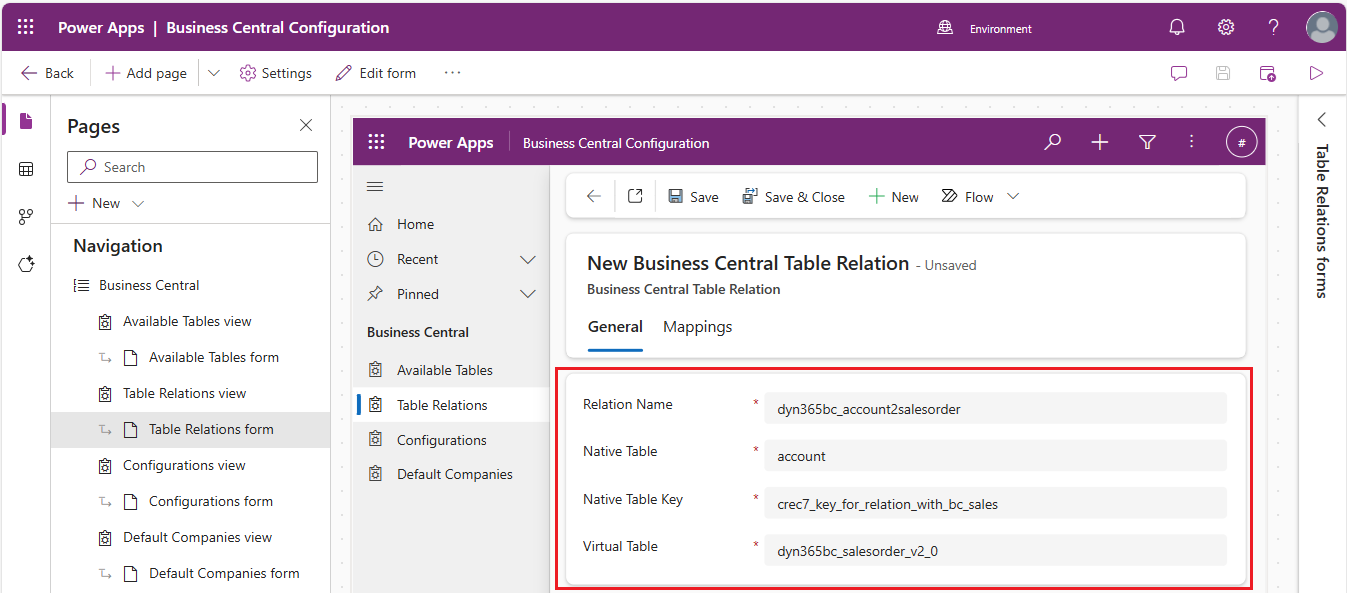Open the app launcher waffle in top header

tap(26, 27)
